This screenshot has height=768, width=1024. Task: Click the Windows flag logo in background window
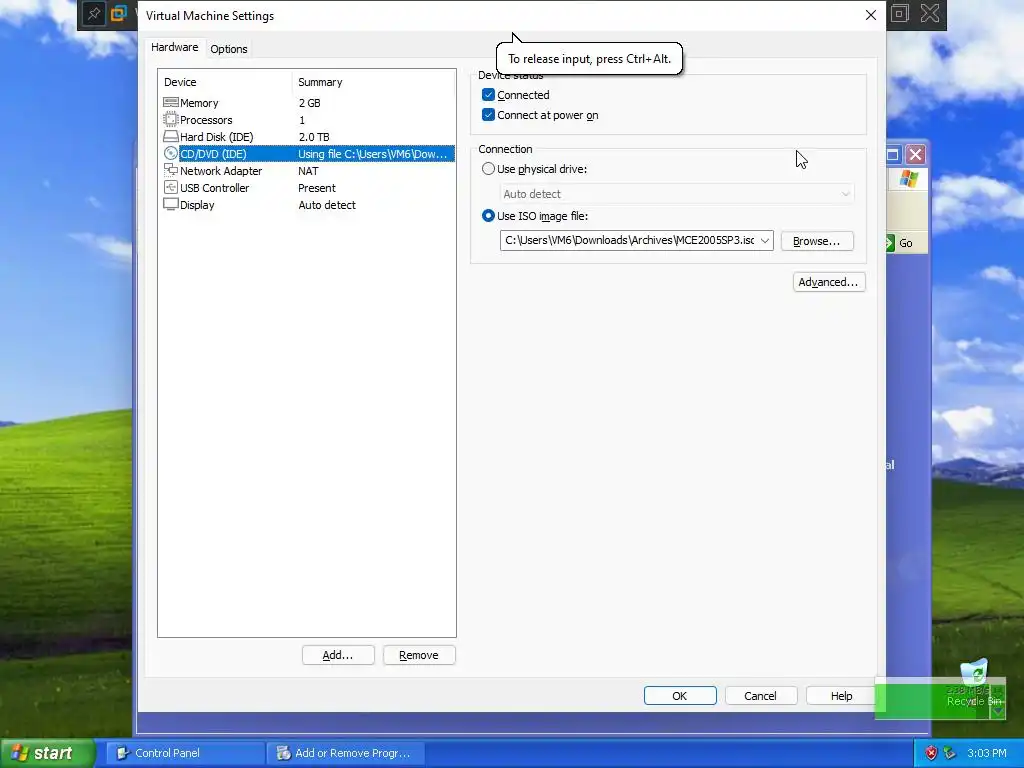click(x=908, y=178)
